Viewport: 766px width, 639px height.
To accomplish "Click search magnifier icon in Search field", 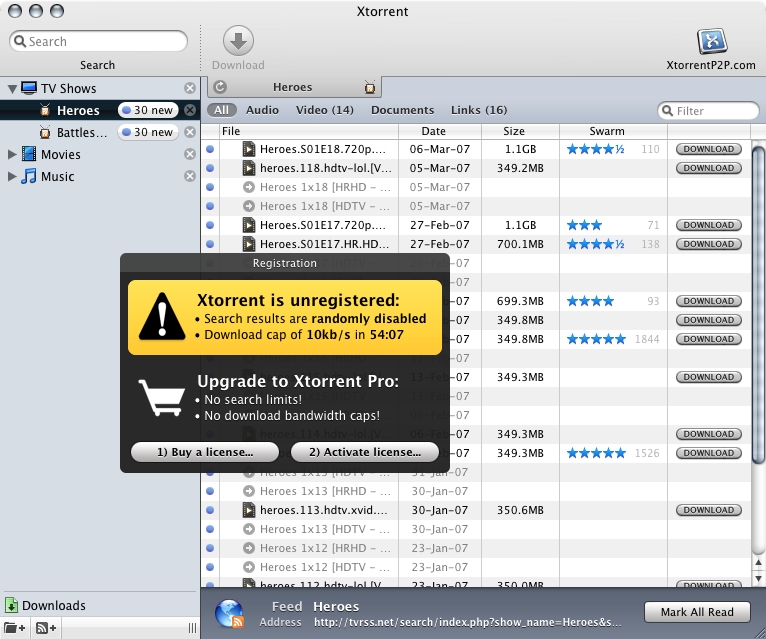I will pyautogui.click(x=20, y=41).
